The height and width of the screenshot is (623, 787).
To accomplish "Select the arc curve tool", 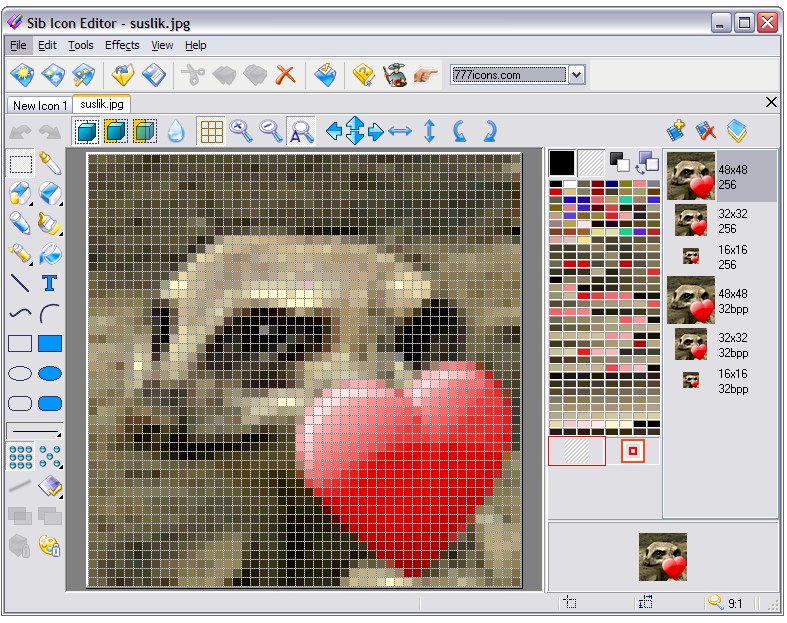I will click(x=50, y=313).
